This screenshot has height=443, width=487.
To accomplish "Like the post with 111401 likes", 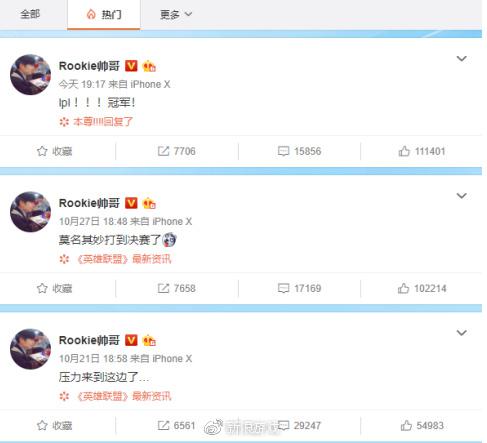I will click(422, 151).
